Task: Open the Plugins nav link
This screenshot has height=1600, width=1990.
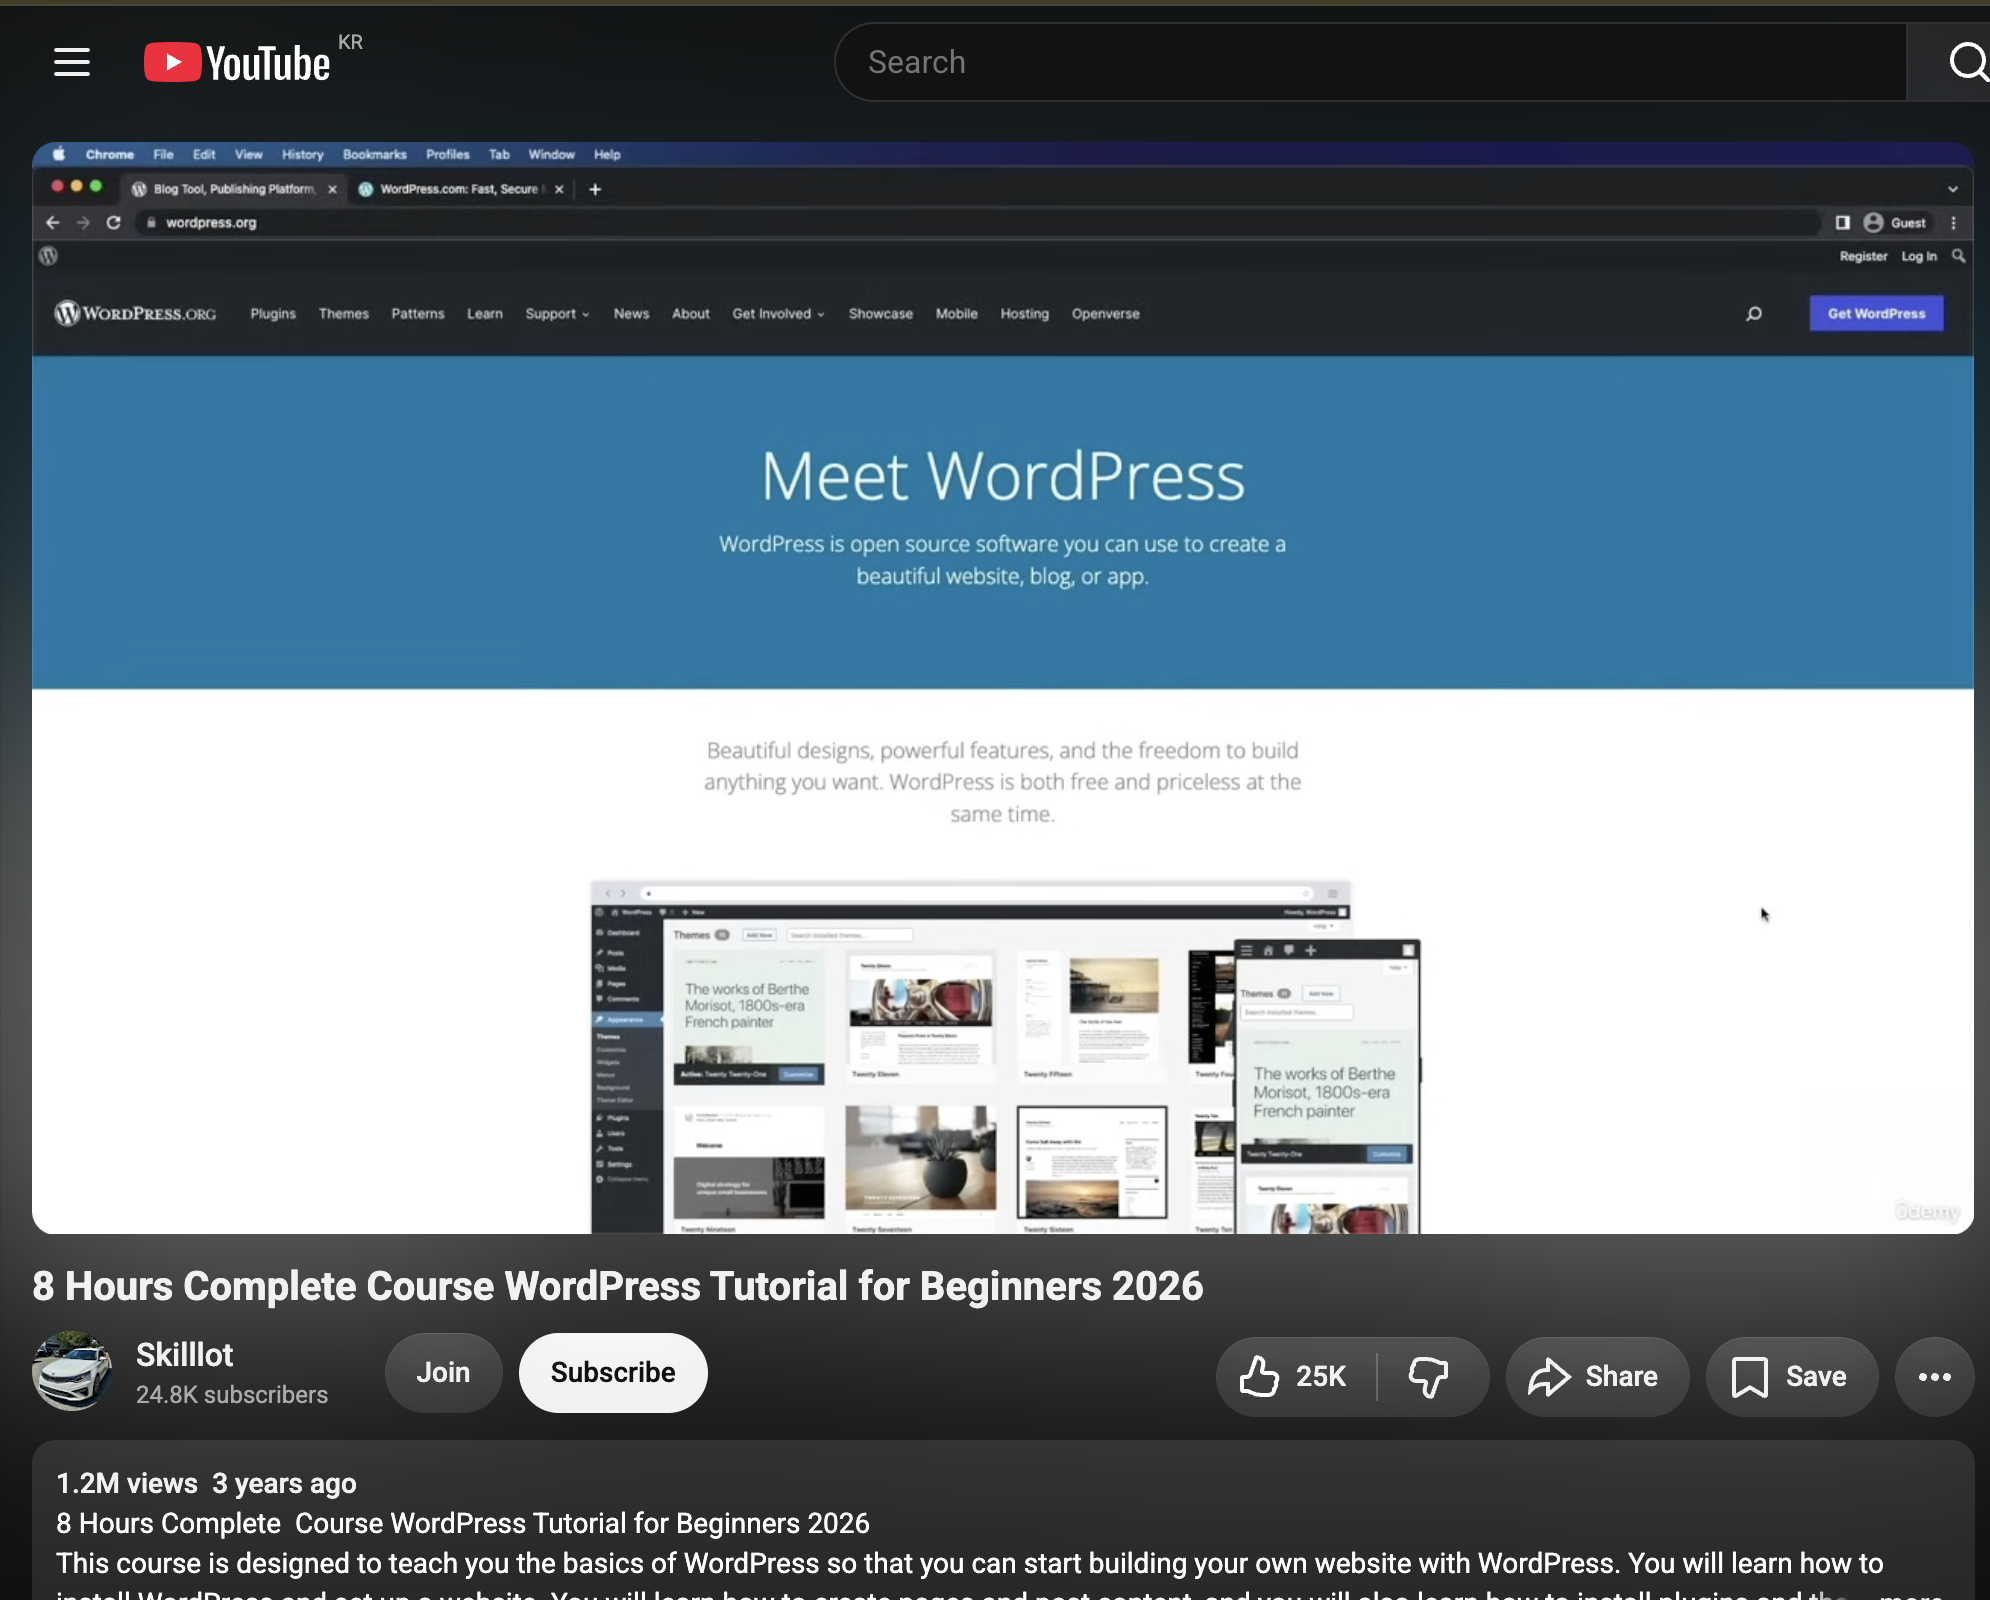Action: [273, 313]
